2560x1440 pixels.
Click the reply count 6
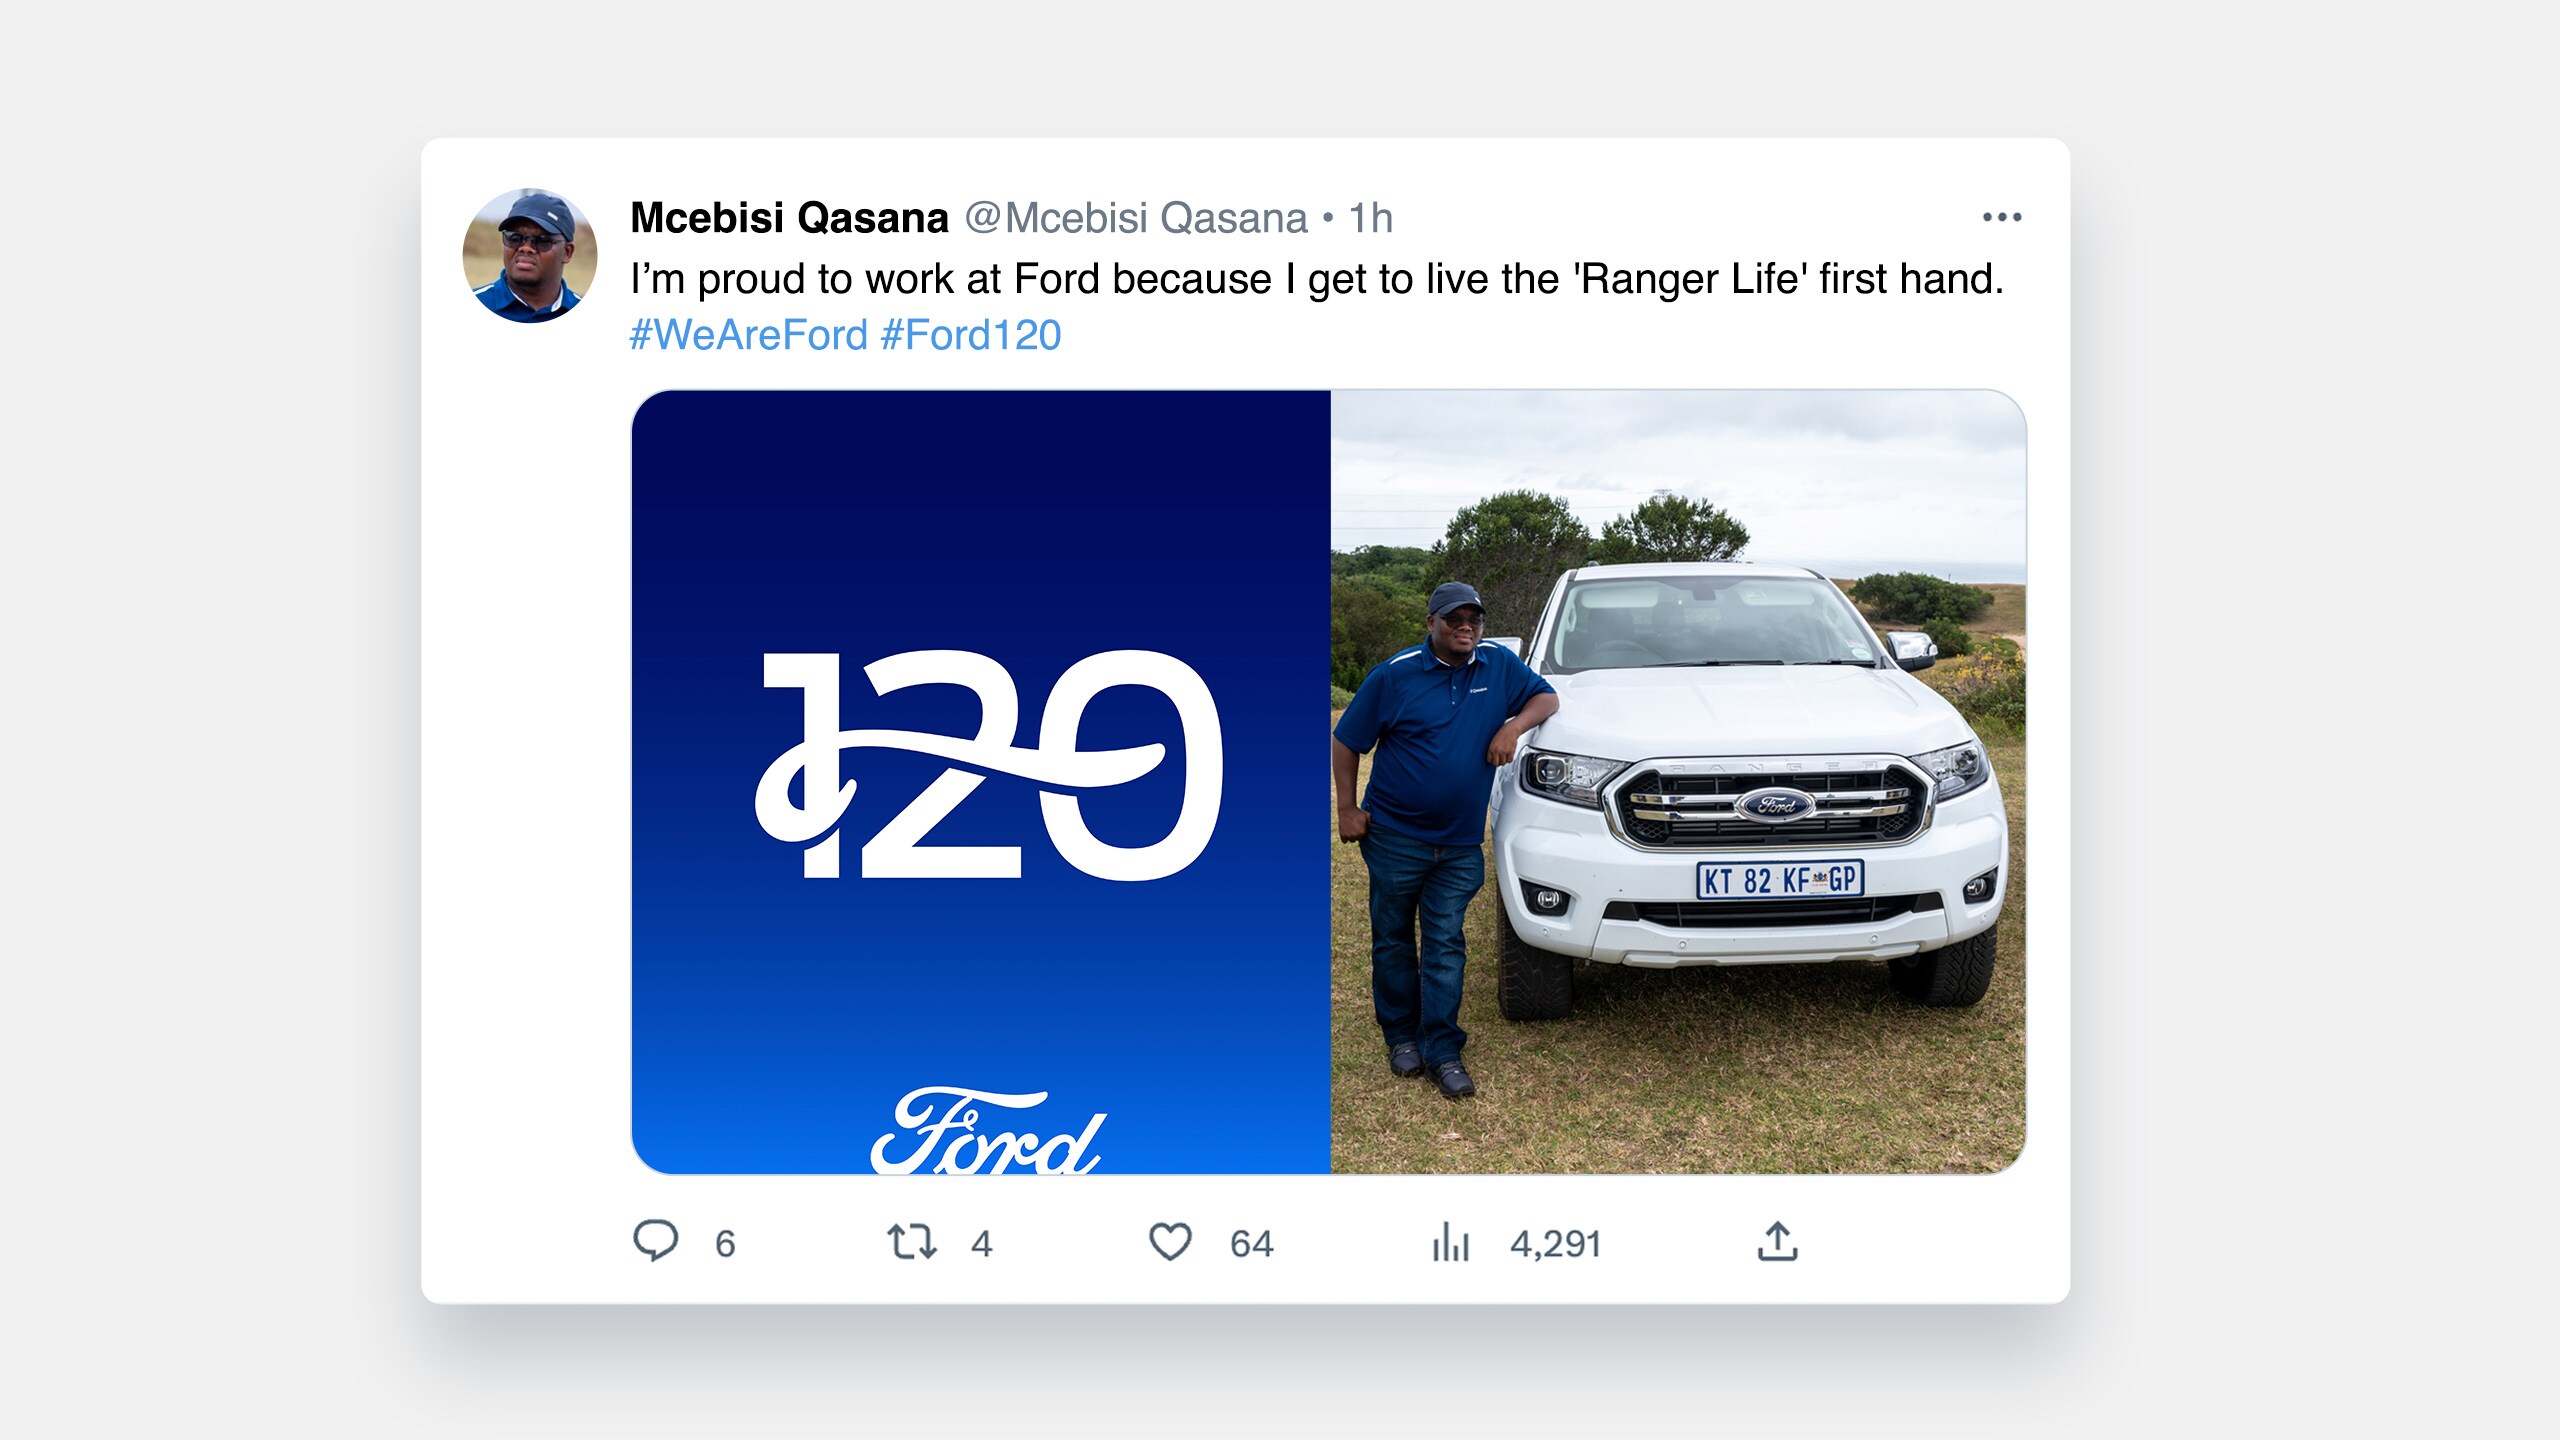[725, 1244]
